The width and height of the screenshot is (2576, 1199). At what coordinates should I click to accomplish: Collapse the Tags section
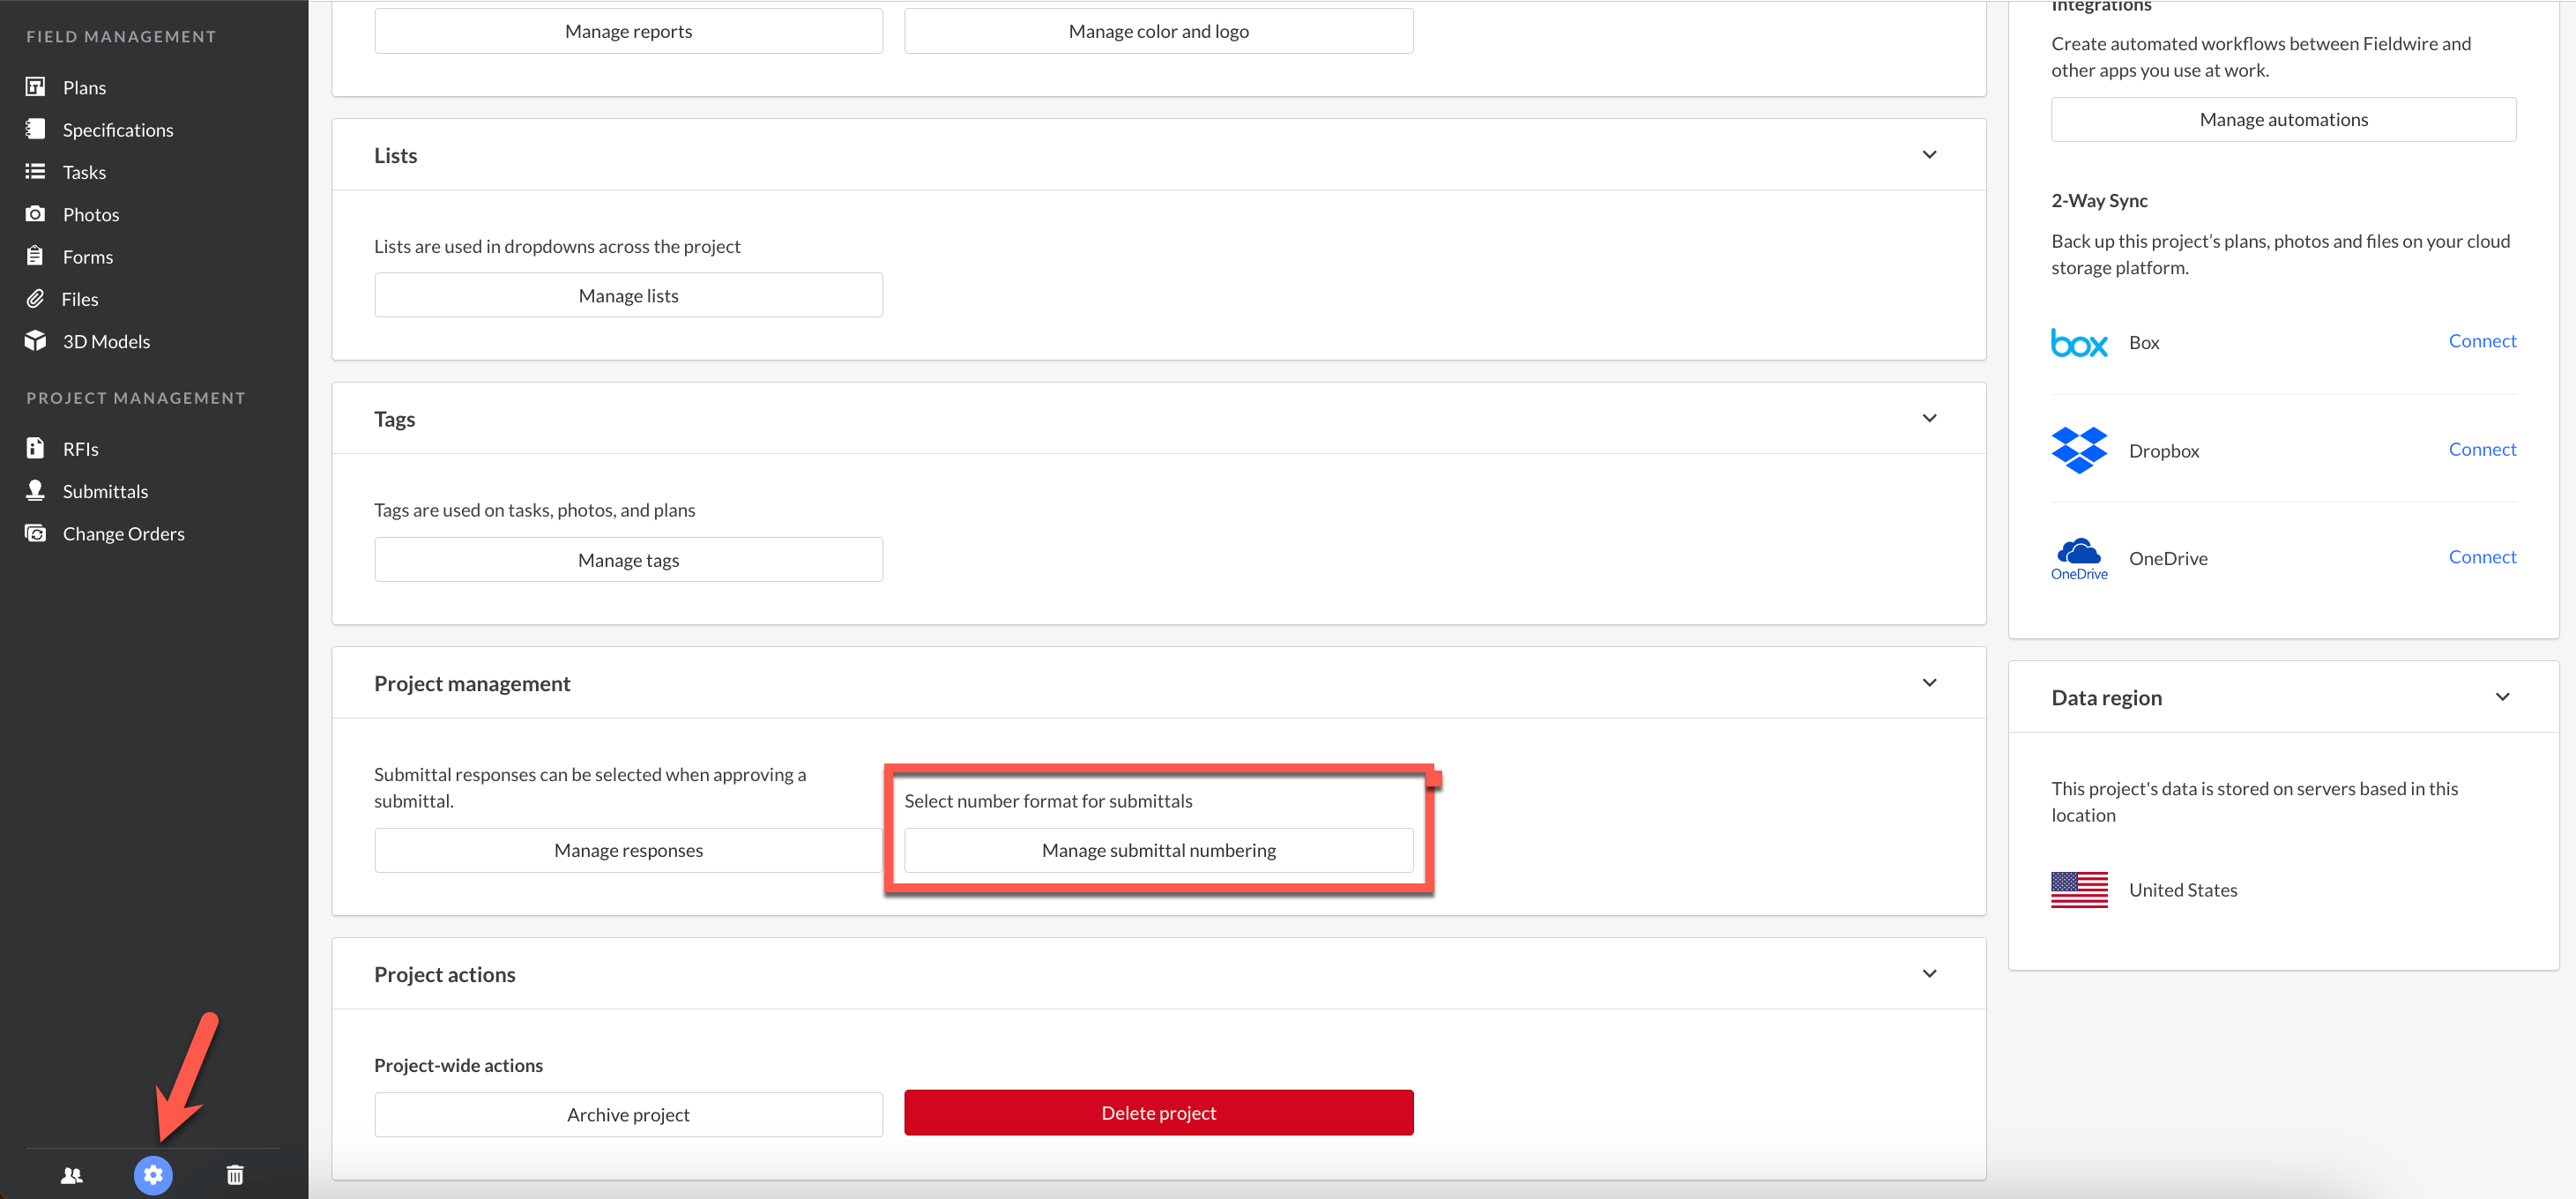click(1929, 418)
